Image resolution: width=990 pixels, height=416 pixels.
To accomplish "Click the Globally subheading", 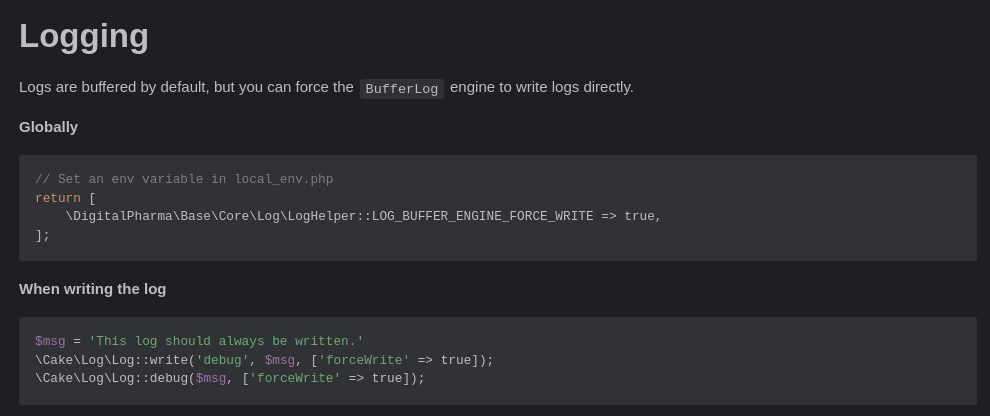I will pyautogui.click(x=48, y=127).
